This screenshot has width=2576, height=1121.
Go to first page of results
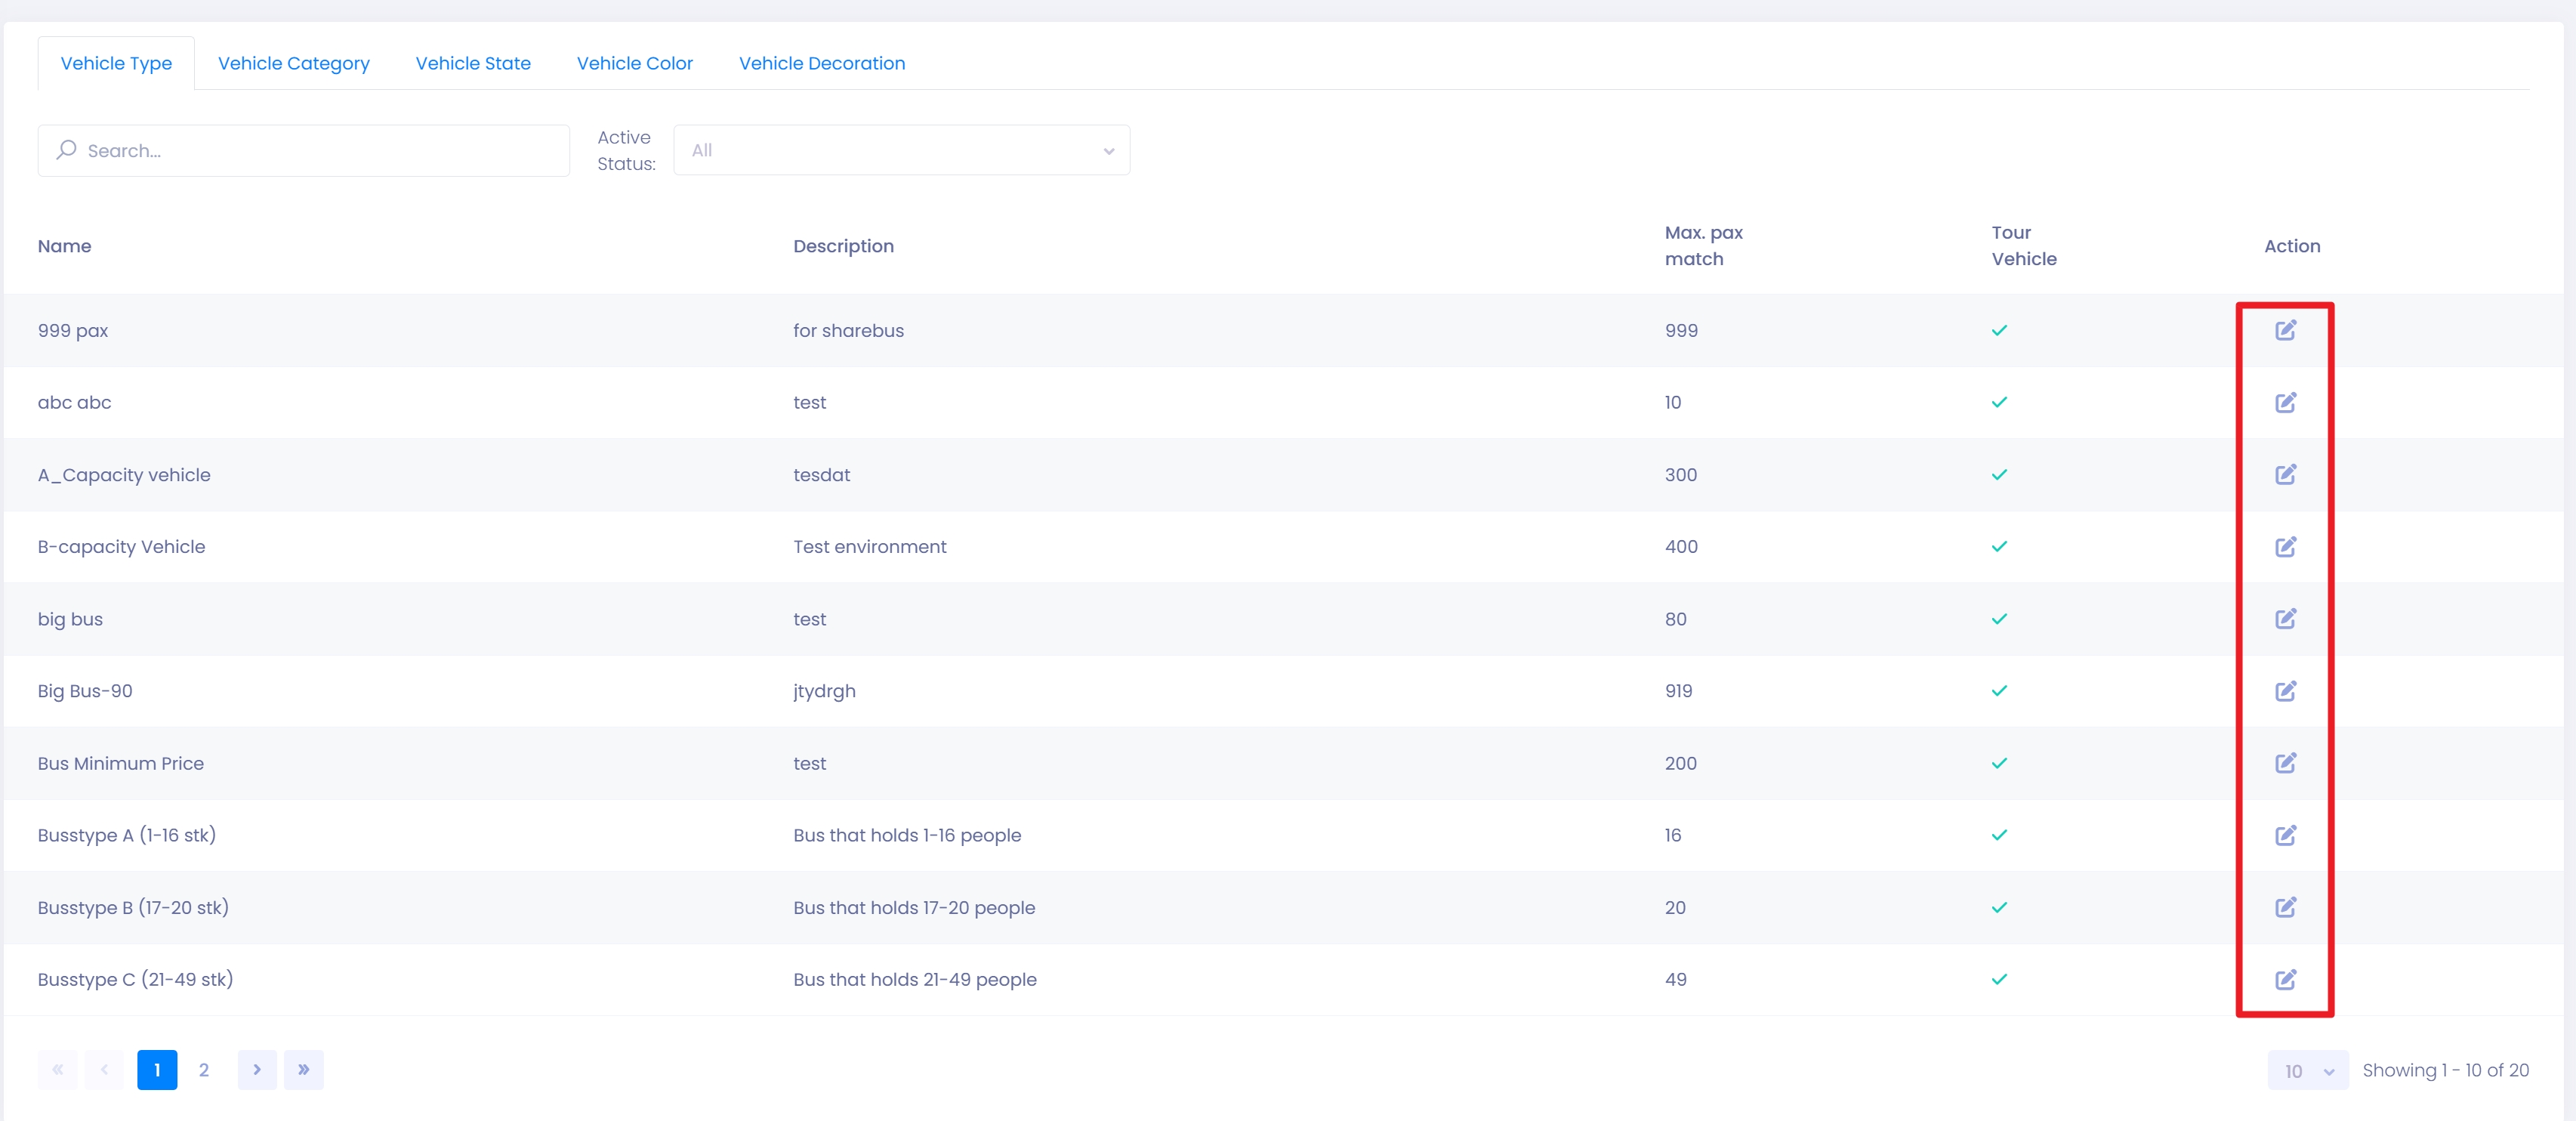[58, 1070]
